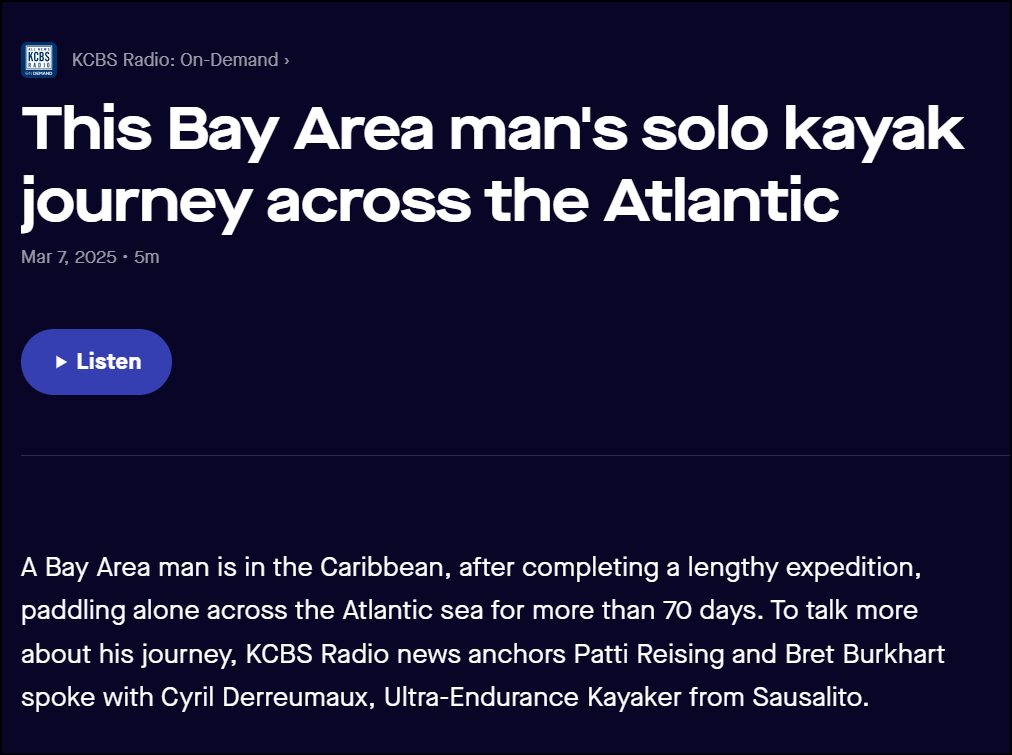
Task: Click the Mar 7, 2025 publish date
Action: click(68, 257)
